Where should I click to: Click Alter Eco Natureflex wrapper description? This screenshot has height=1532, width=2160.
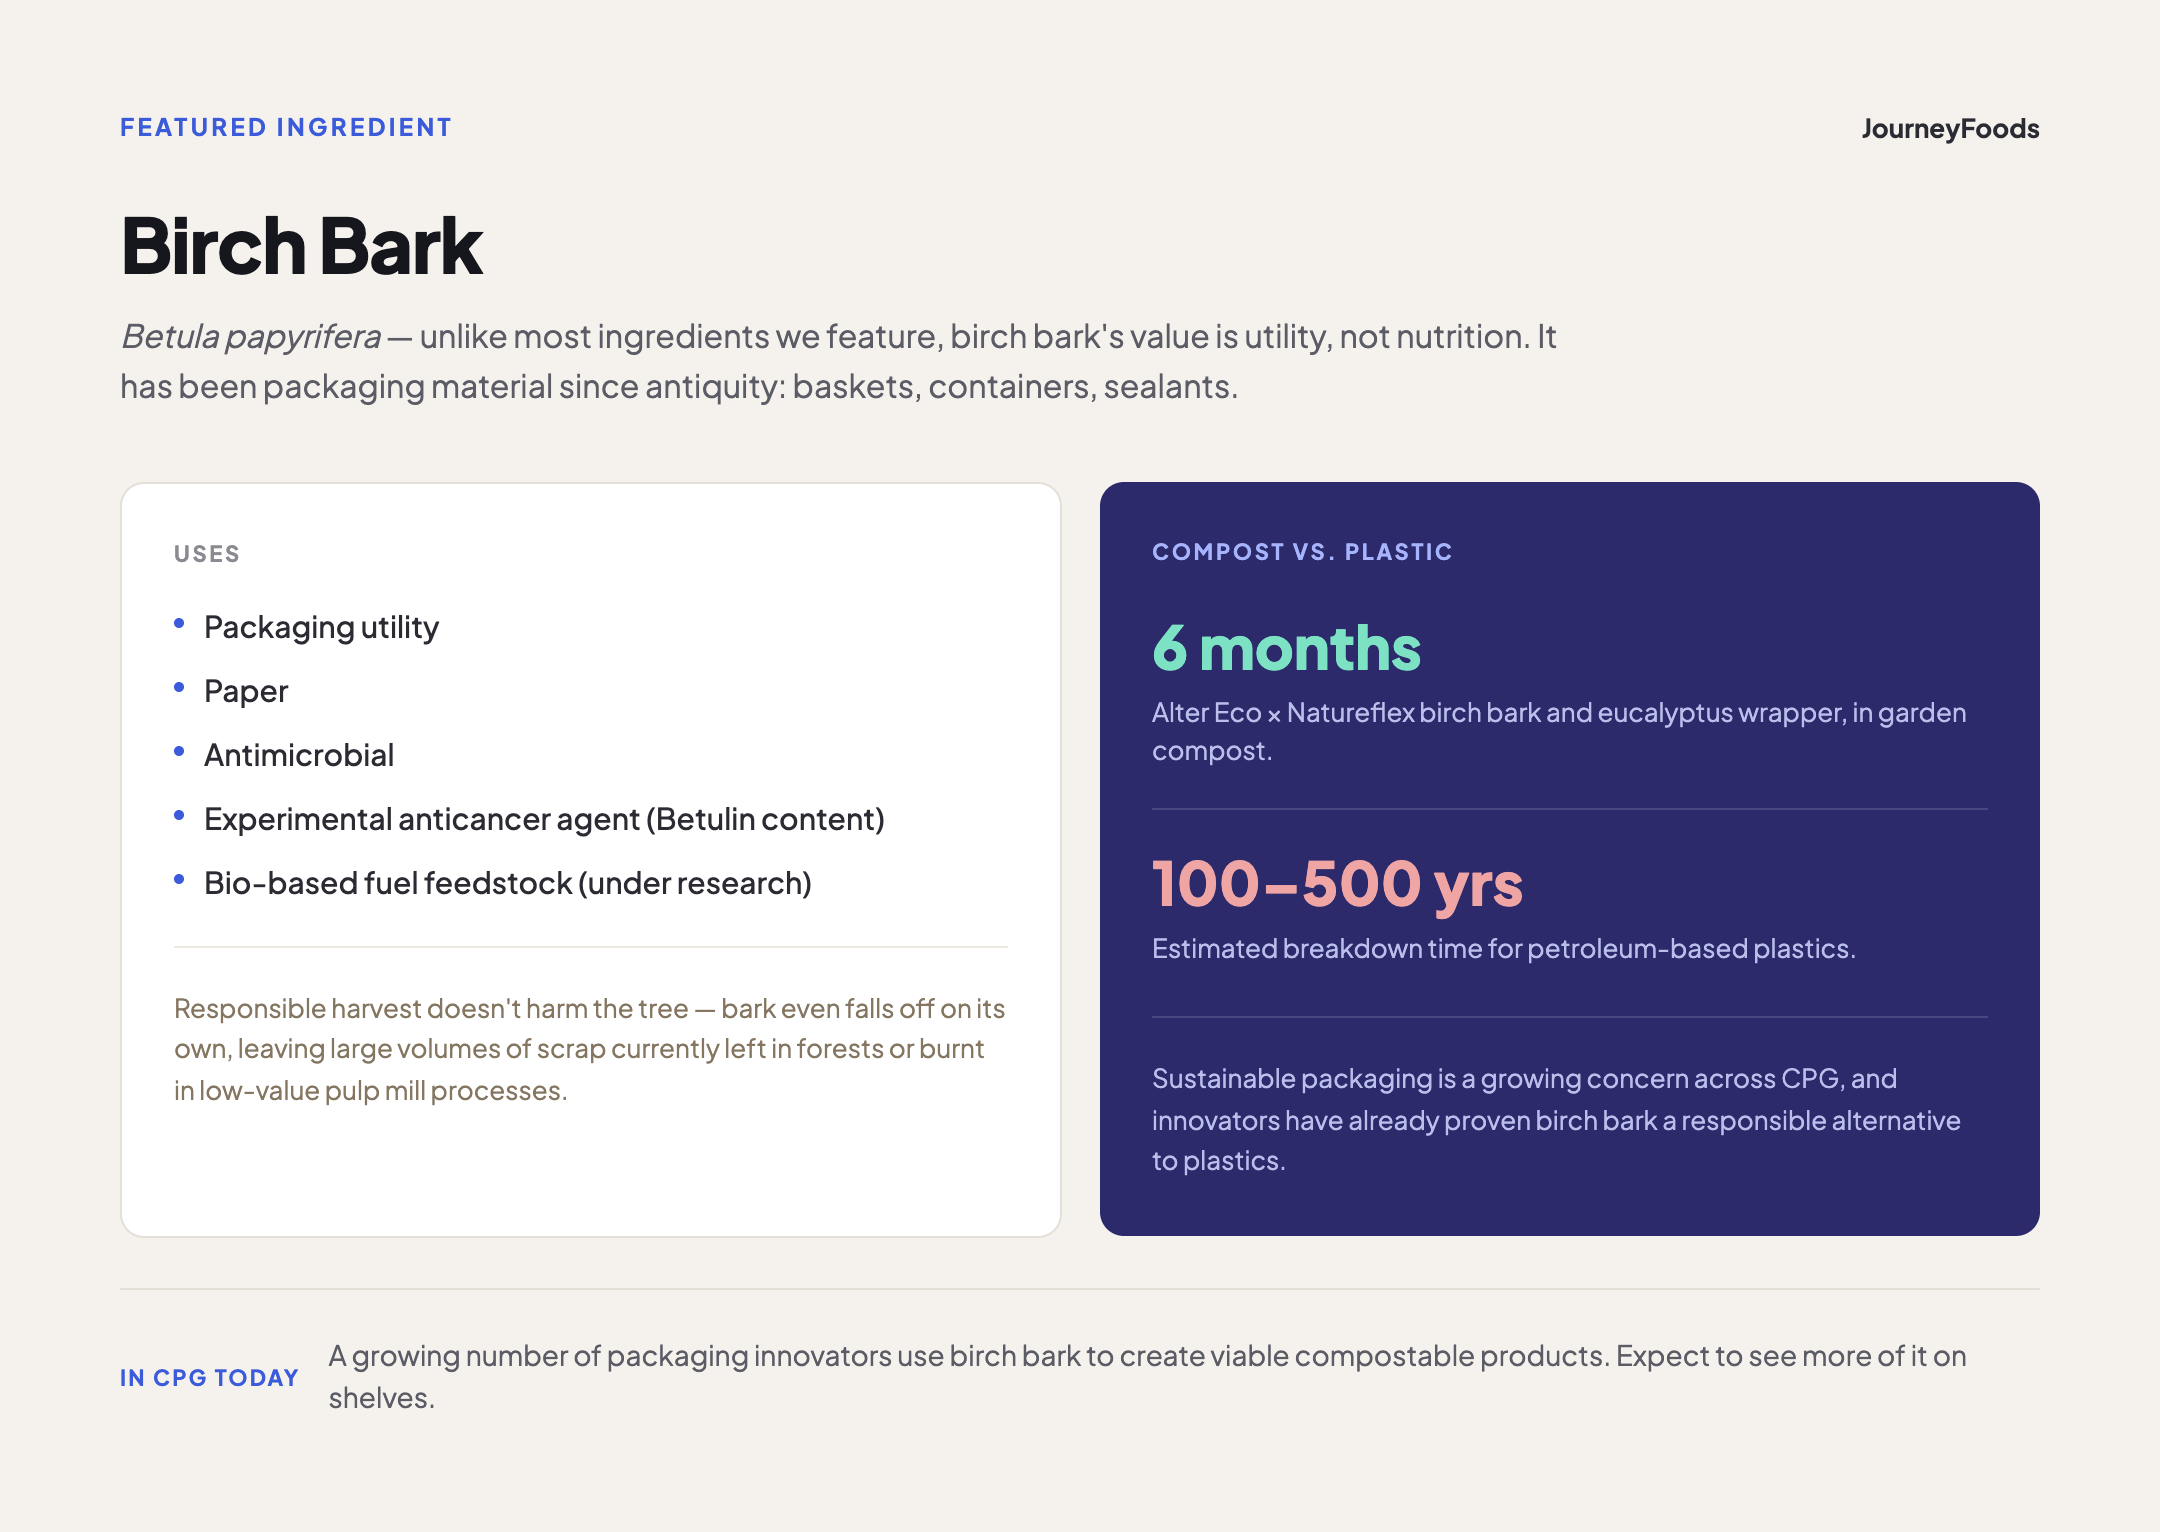coord(1559,732)
